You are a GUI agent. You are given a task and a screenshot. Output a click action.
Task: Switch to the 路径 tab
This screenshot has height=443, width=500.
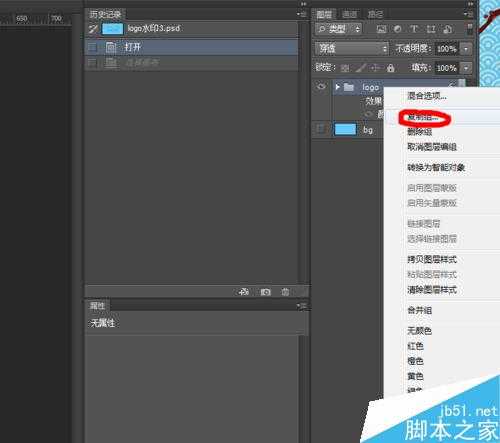pyautogui.click(x=375, y=14)
